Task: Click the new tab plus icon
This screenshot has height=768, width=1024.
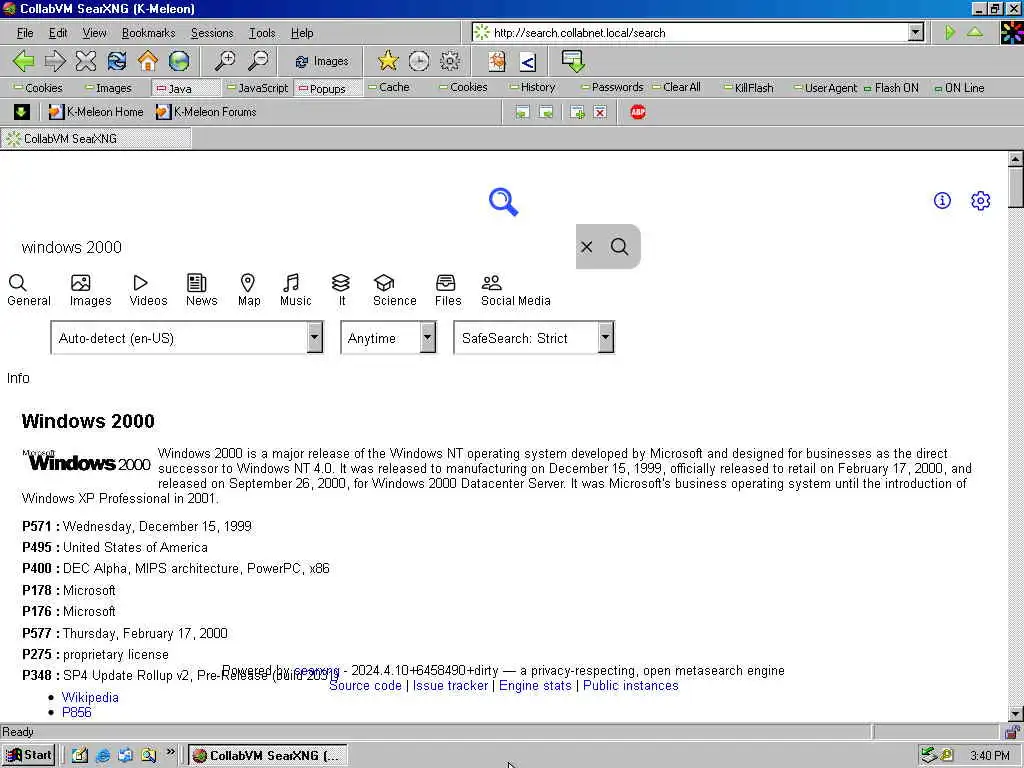Action: point(577,112)
